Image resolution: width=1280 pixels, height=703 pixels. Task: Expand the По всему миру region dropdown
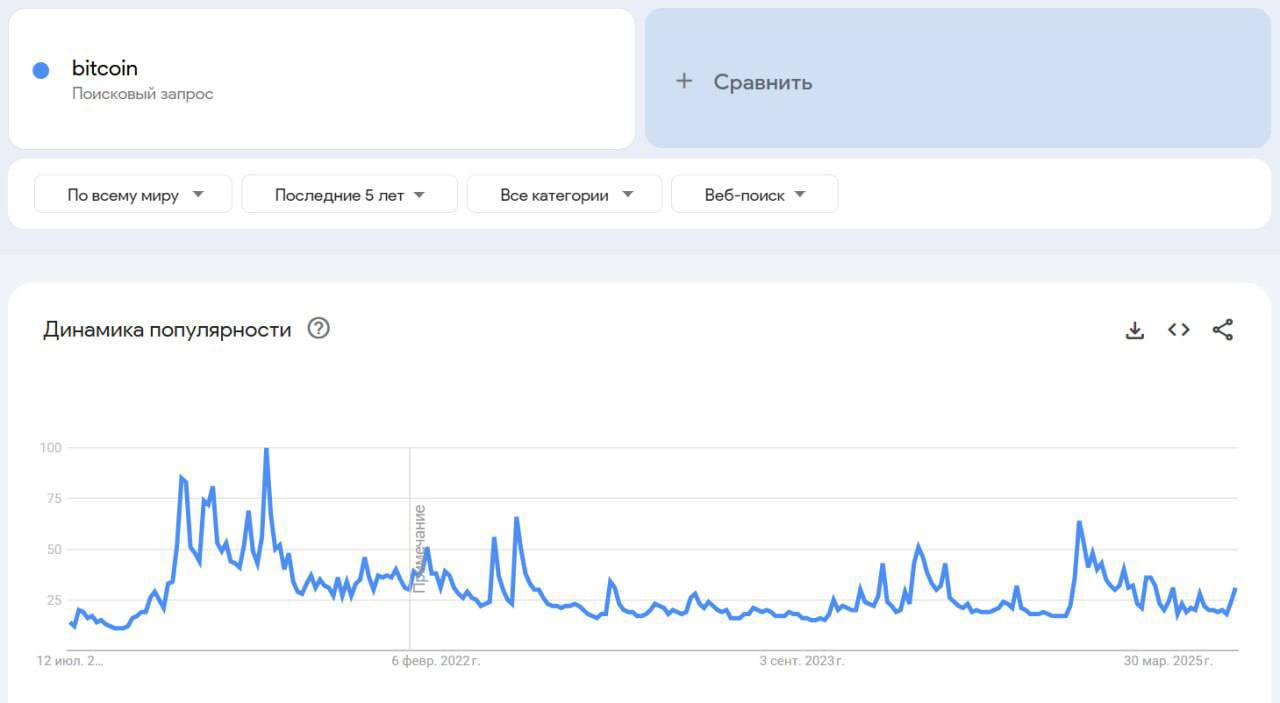point(133,194)
